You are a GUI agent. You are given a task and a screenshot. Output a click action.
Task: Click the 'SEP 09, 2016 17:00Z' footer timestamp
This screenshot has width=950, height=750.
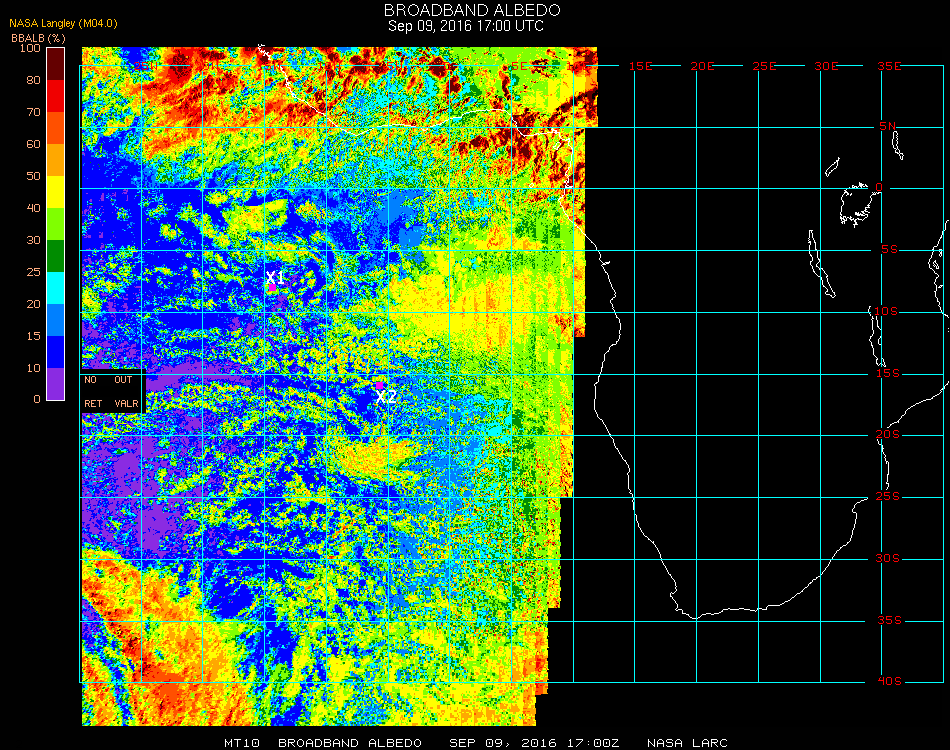click(534, 743)
